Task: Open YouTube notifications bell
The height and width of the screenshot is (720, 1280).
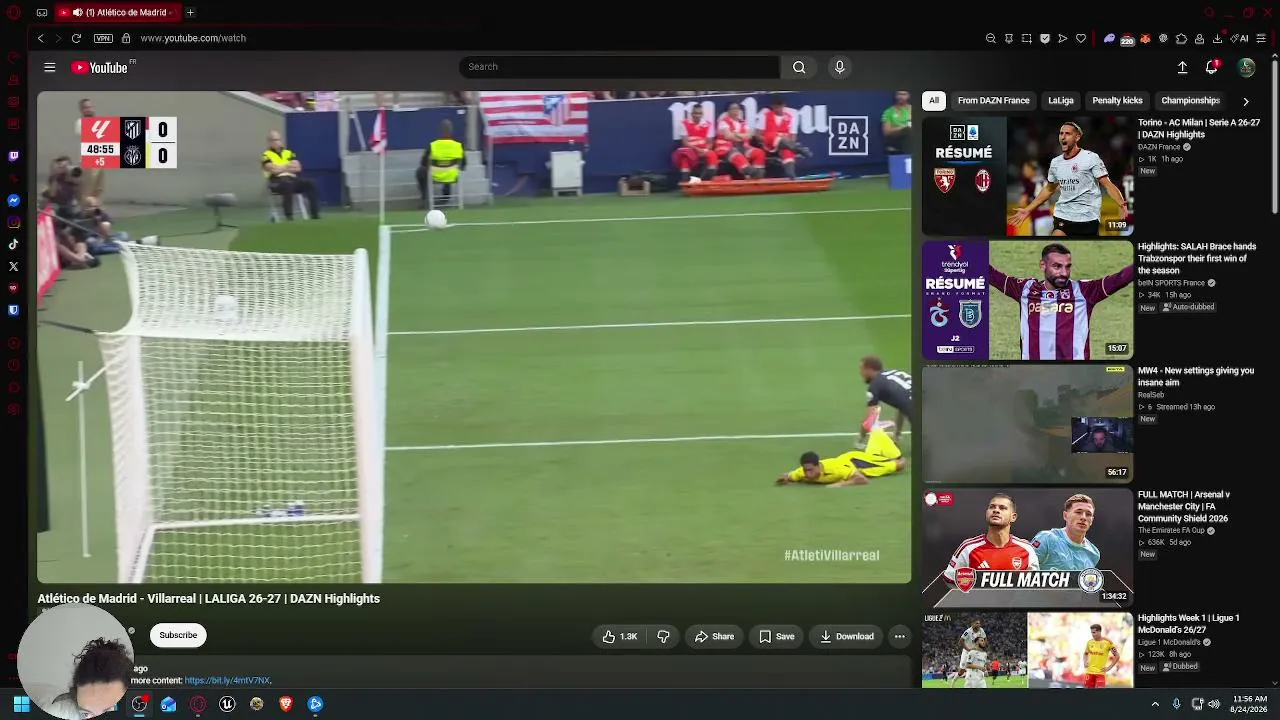Action: 1212,67
